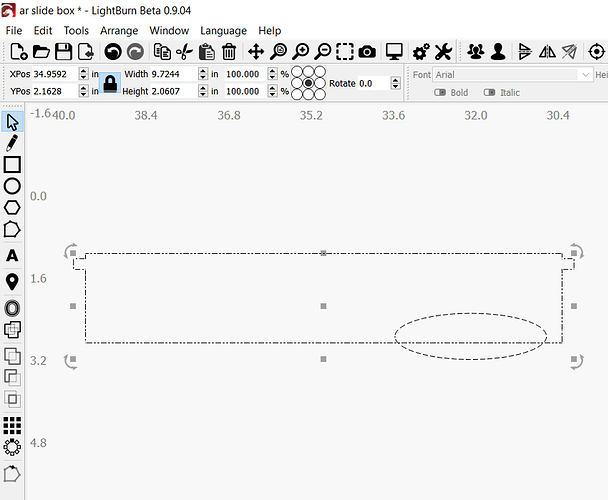Open settings gears icon
This screenshot has height=500, width=608.
tap(421, 52)
